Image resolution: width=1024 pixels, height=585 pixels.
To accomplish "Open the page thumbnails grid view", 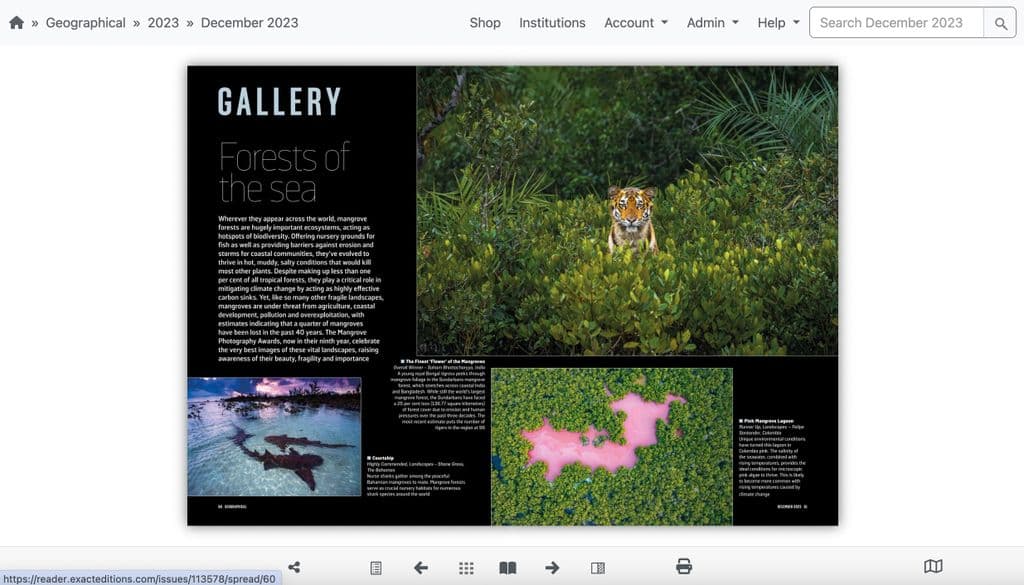I will coord(466,568).
